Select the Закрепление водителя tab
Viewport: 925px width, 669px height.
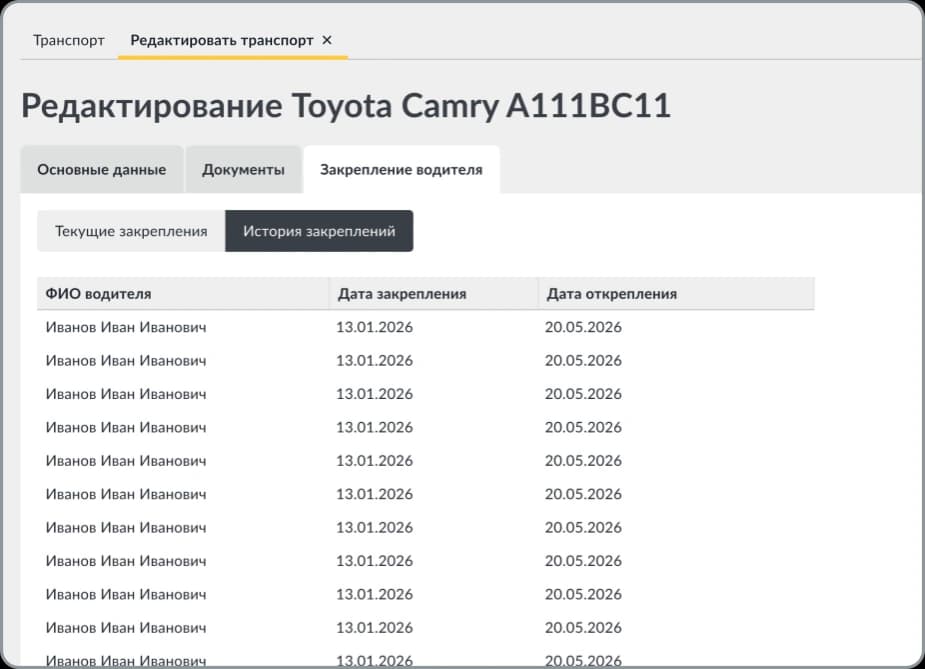coord(401,170)
